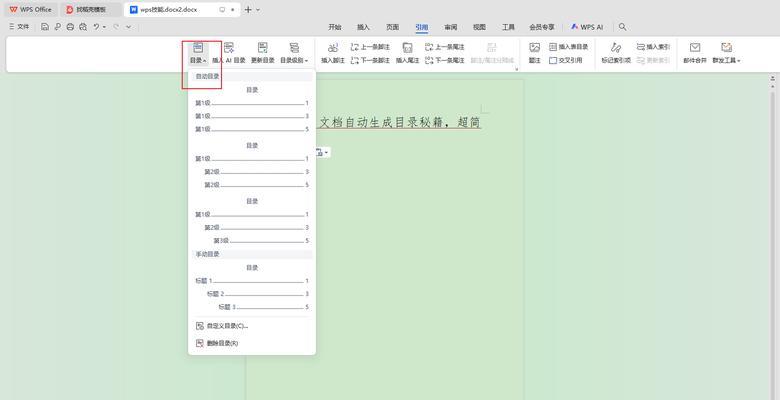Click the 插入尾注 icon
780x400 pixels.
click(407, 48)
